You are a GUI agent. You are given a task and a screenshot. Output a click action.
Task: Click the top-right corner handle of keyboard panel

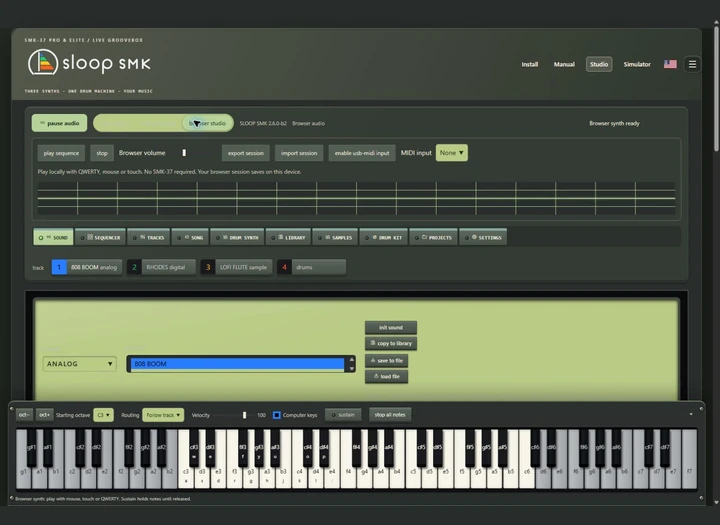click(701, 408)
